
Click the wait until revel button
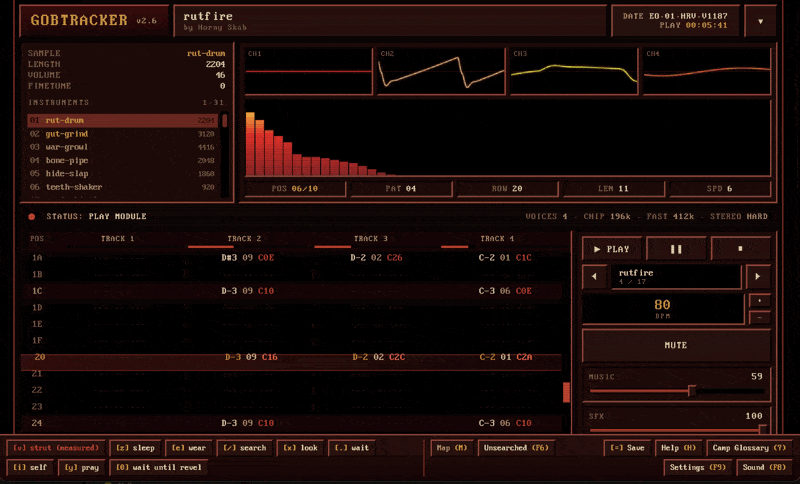pyautogui.click(x=159, y=467)
